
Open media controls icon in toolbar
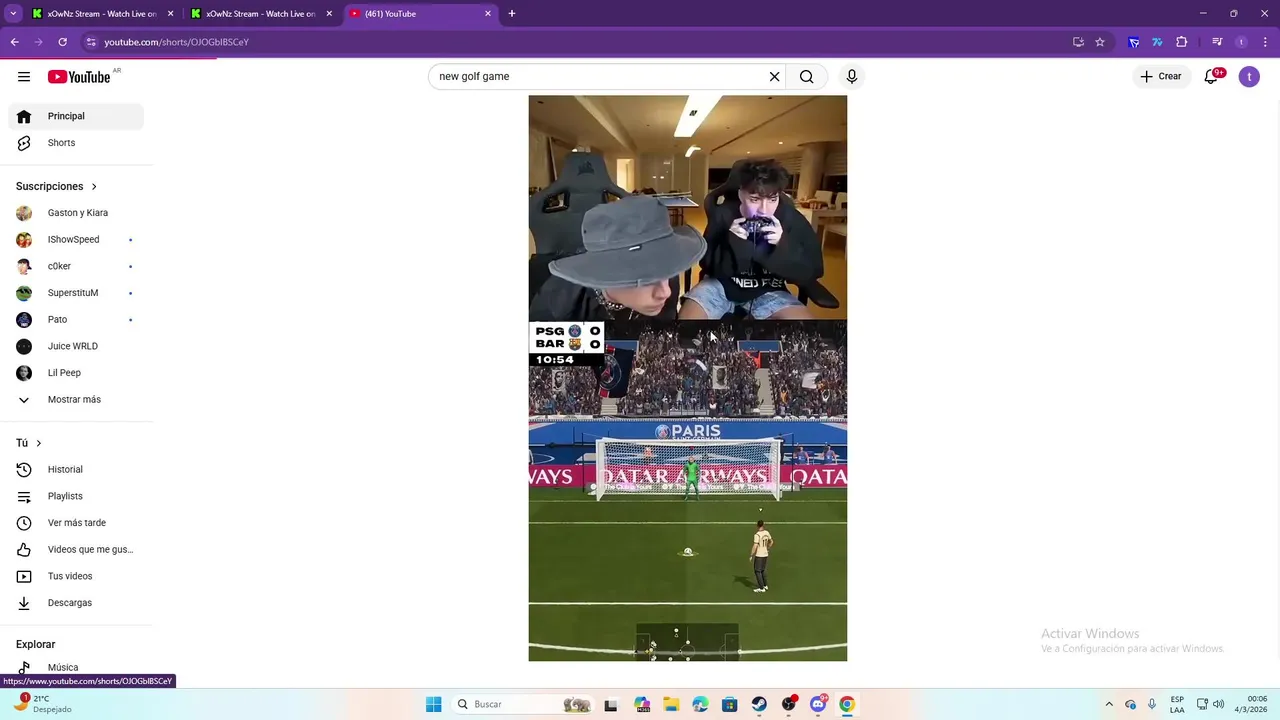(1217, 42)
